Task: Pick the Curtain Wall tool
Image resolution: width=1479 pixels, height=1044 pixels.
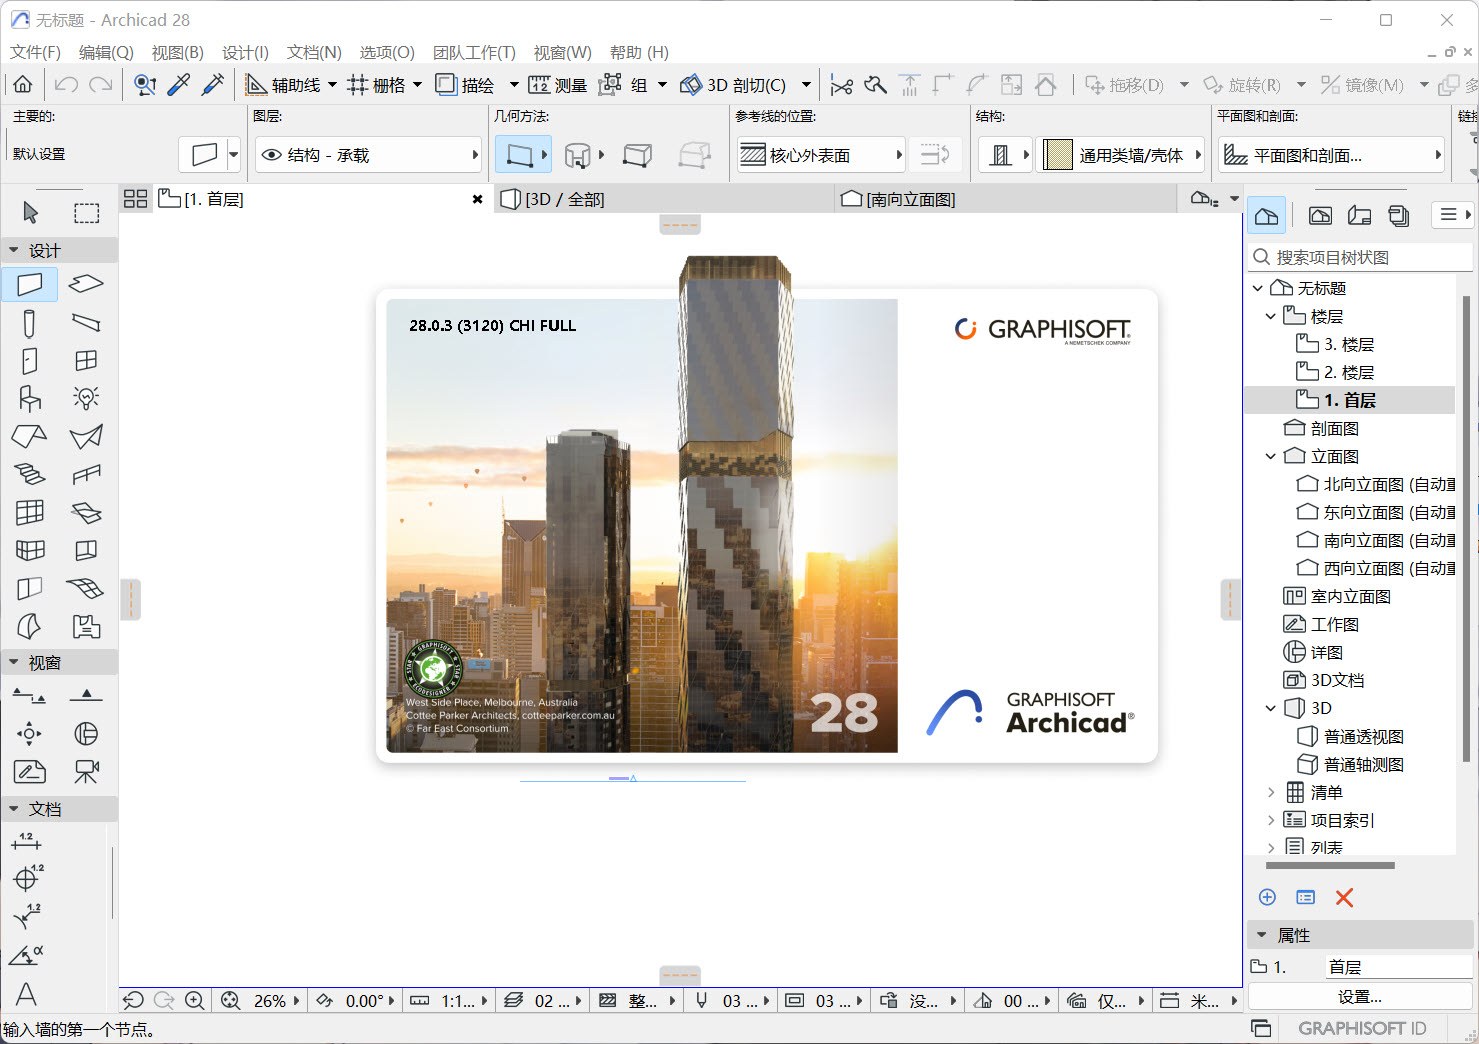Action: click(30, 512)
